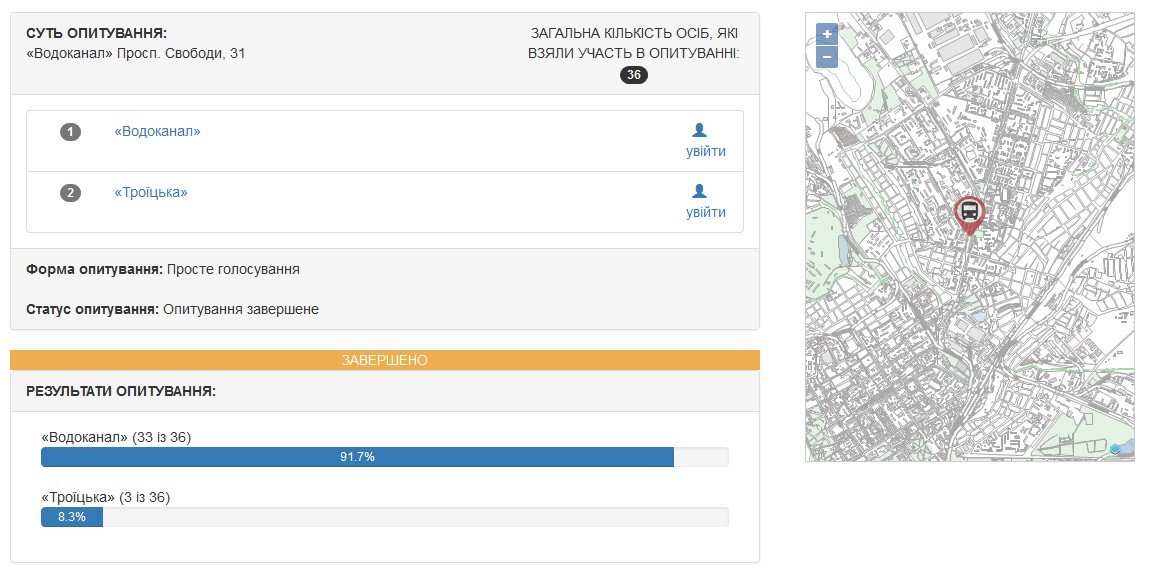
Task: Click the orange ЗАВЕРШЕНО status banner
Action: (x=385, y=360)
